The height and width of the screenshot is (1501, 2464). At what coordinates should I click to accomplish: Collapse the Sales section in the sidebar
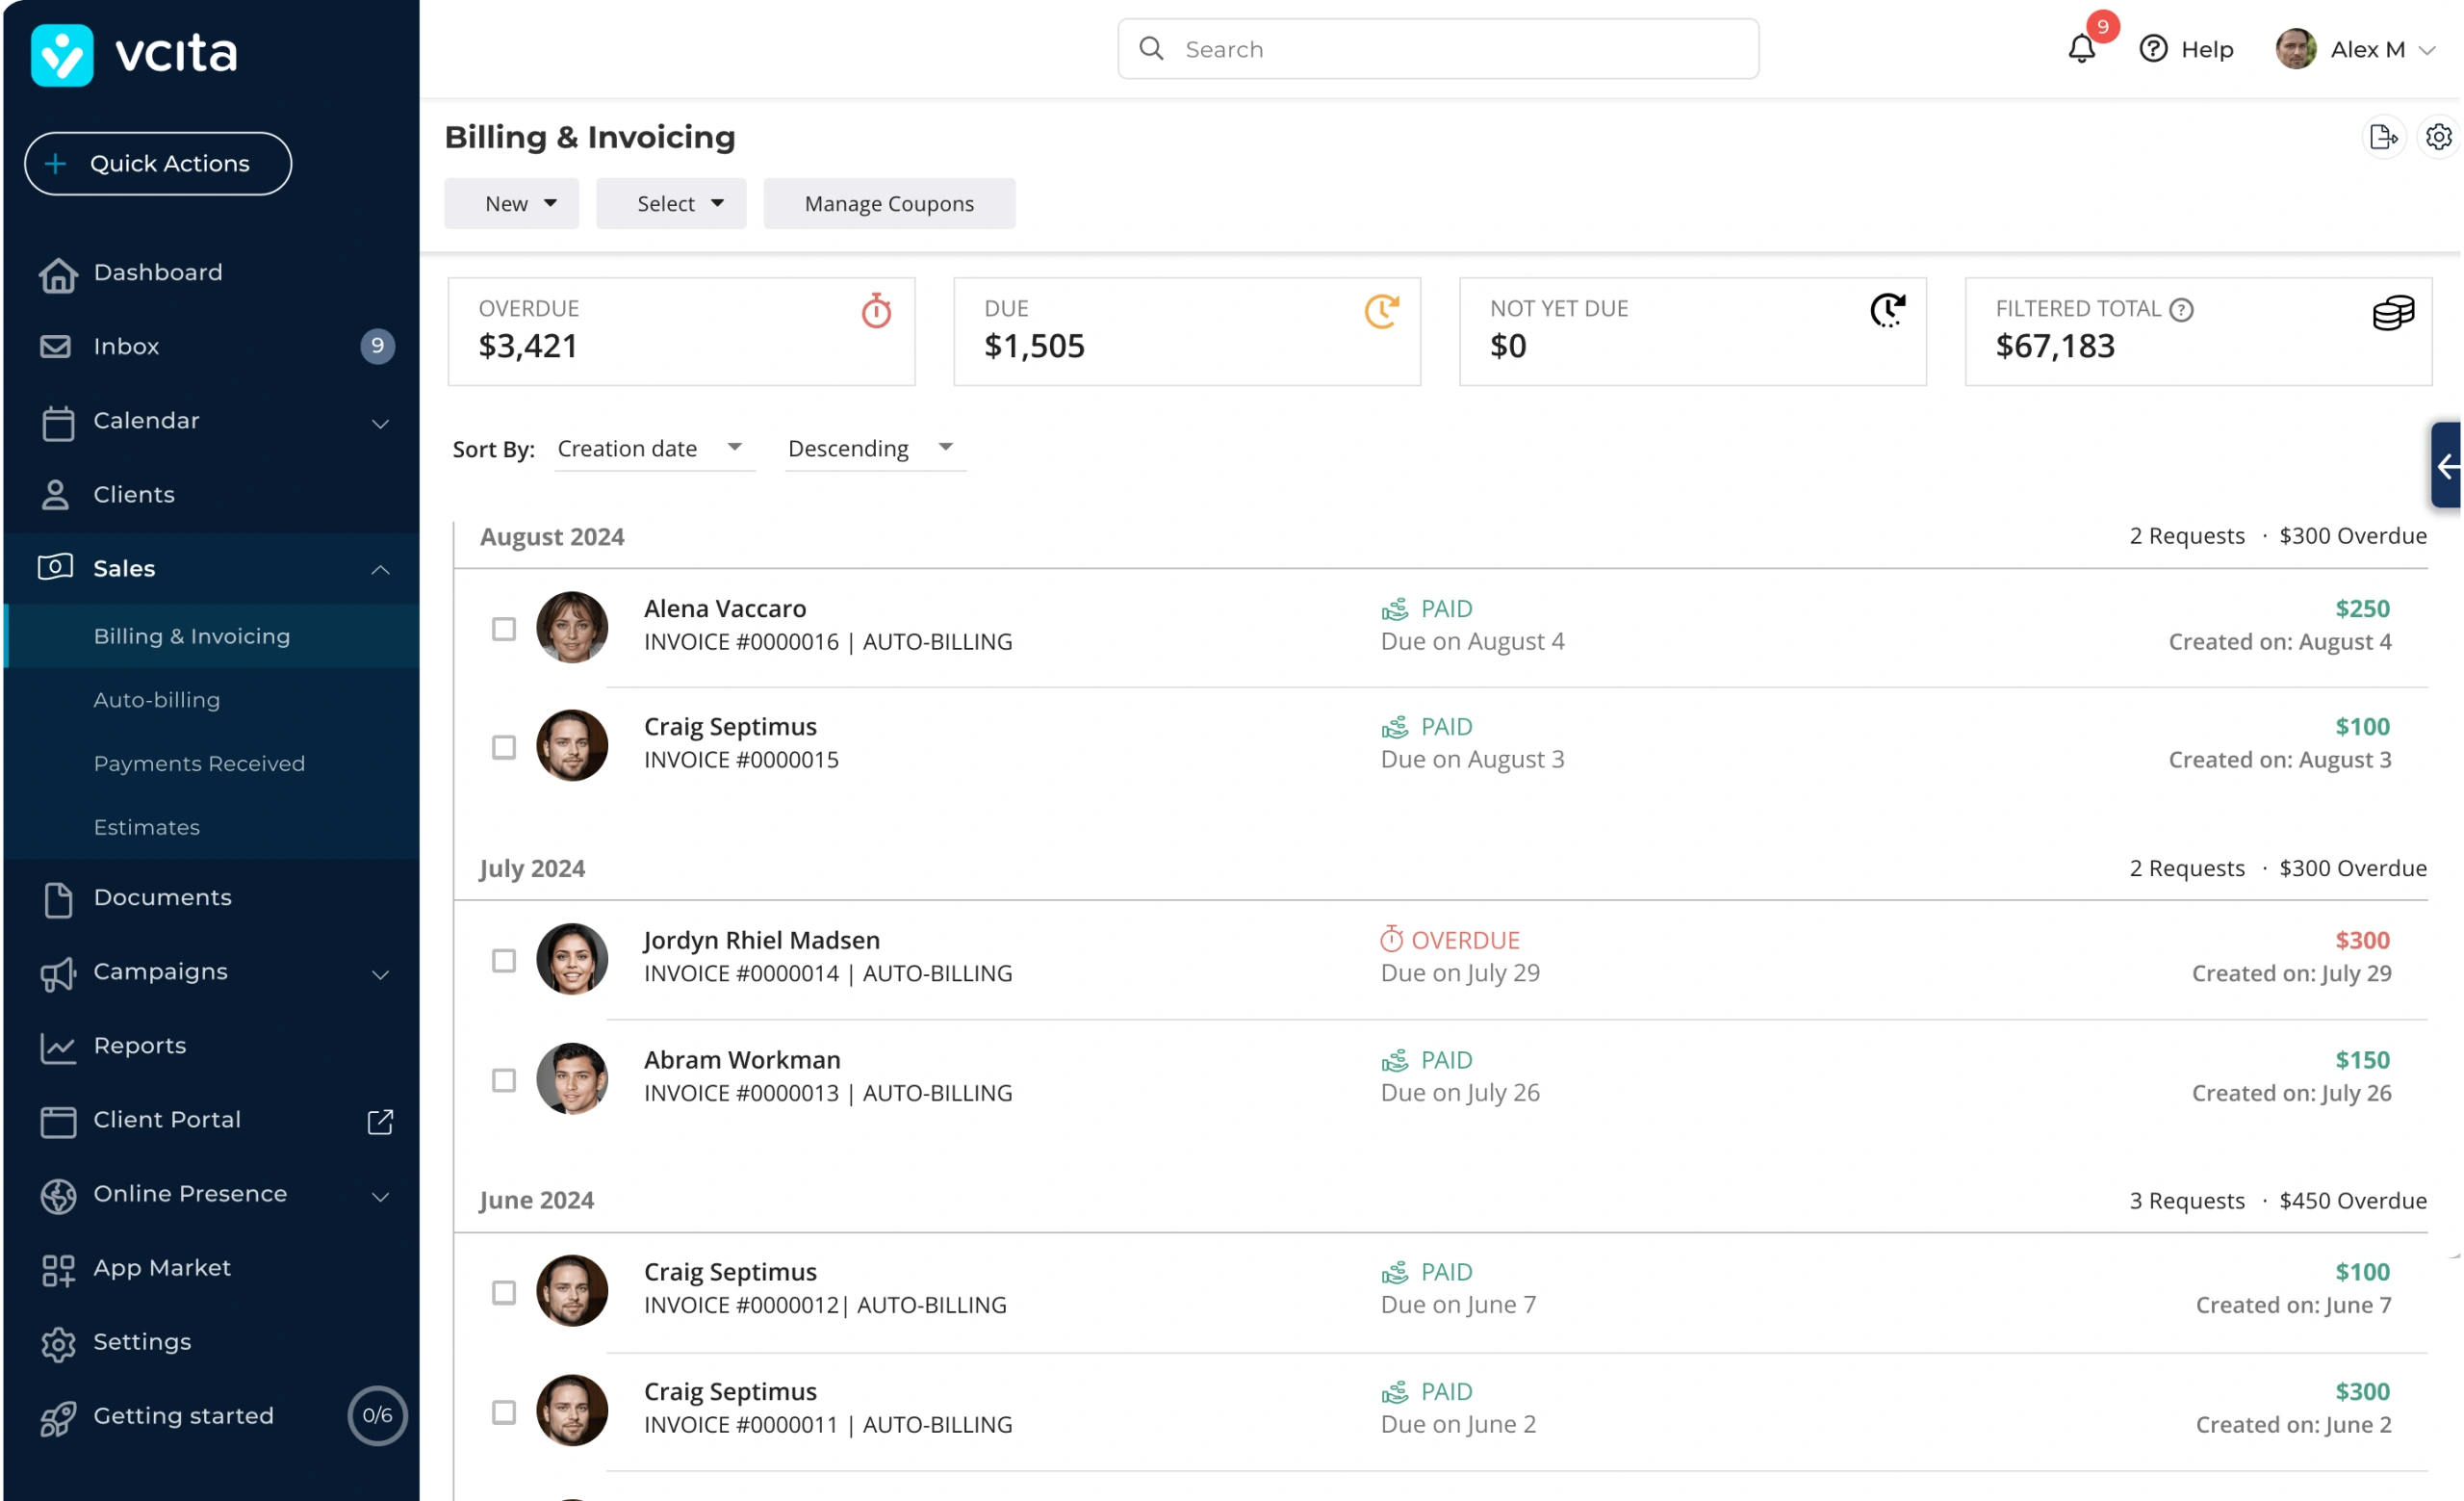pos(380,569)
